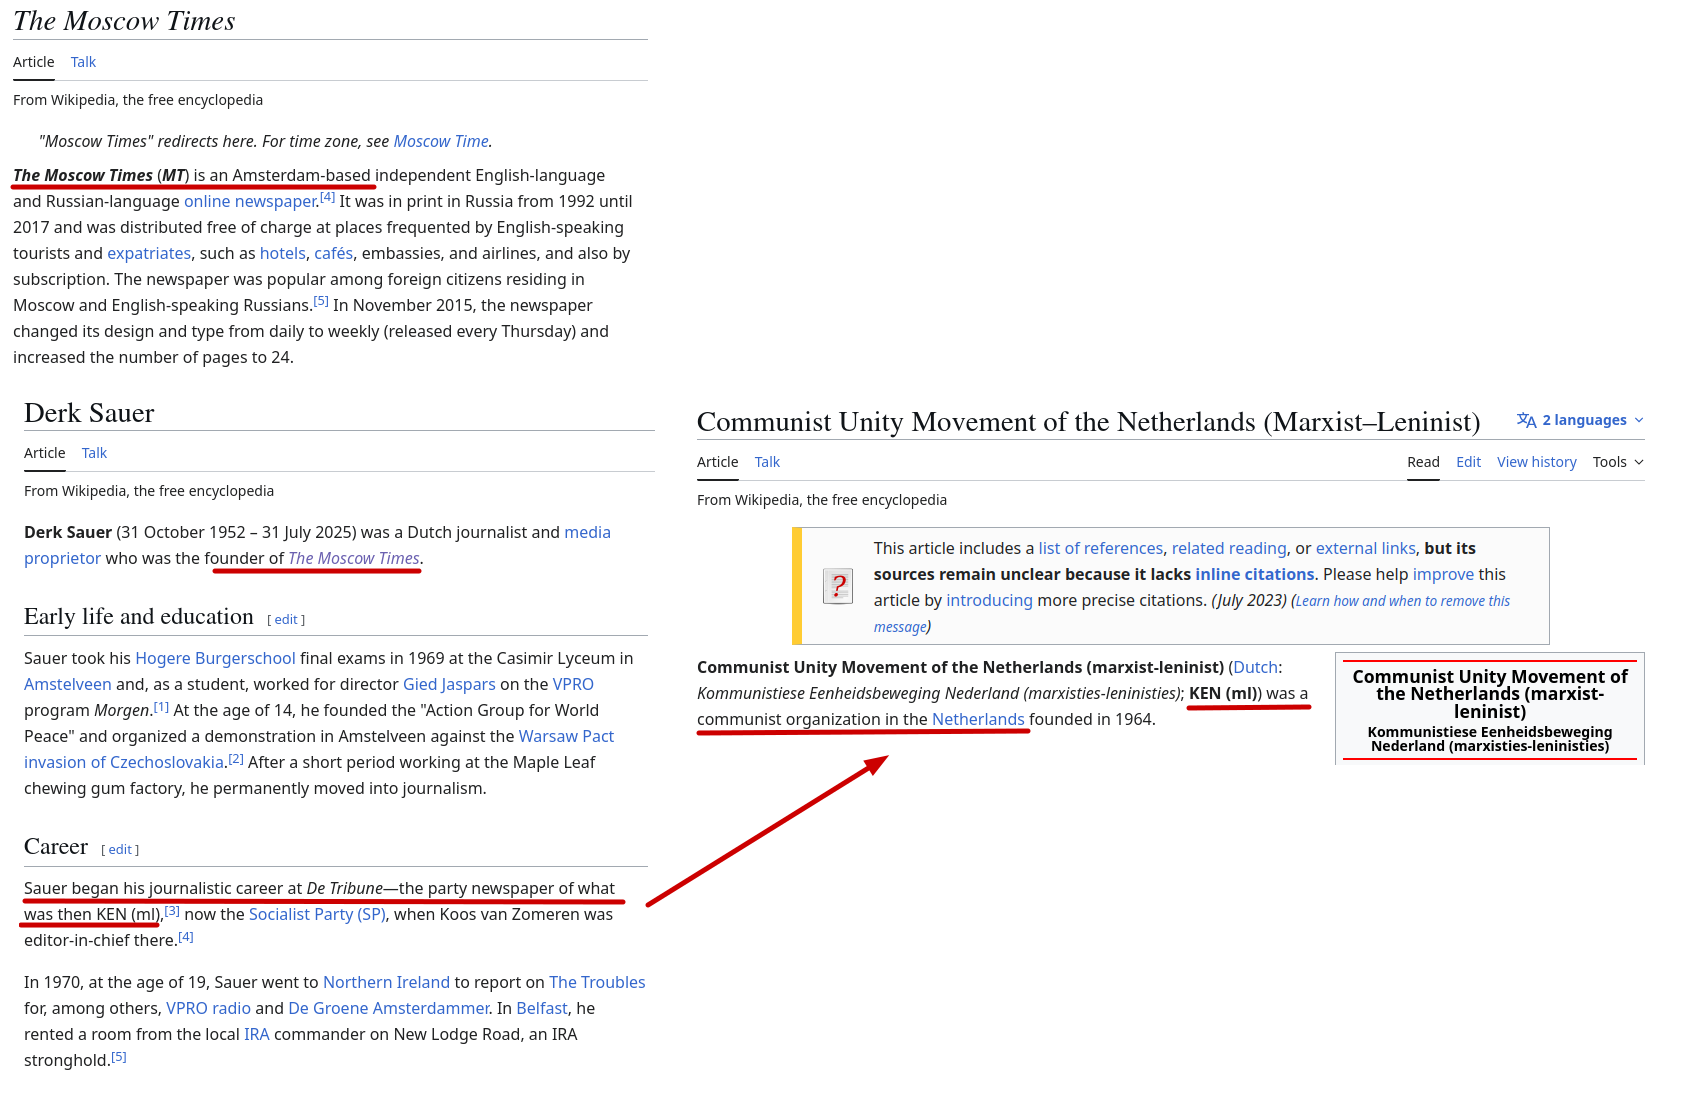
Task: Click the Early life and education heading
Action: pyautogui.click(x=139, y=617)
